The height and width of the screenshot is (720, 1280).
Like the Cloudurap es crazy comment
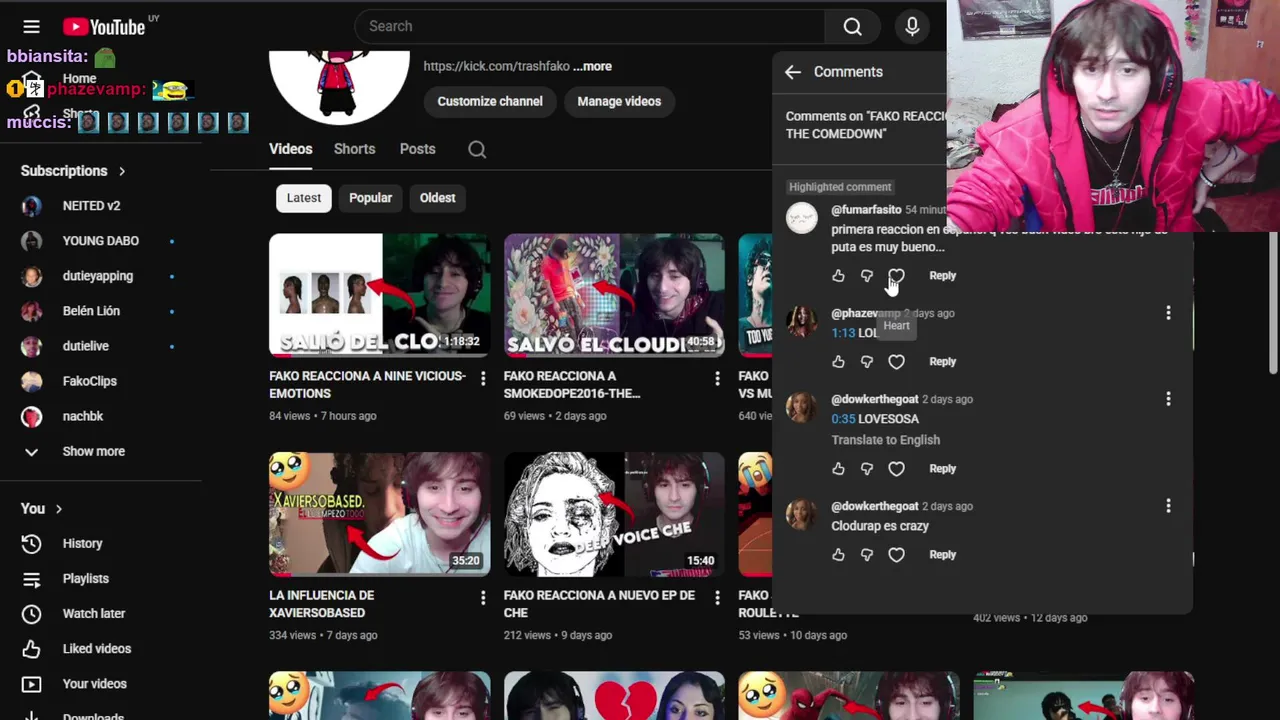(x=838, y=555)
